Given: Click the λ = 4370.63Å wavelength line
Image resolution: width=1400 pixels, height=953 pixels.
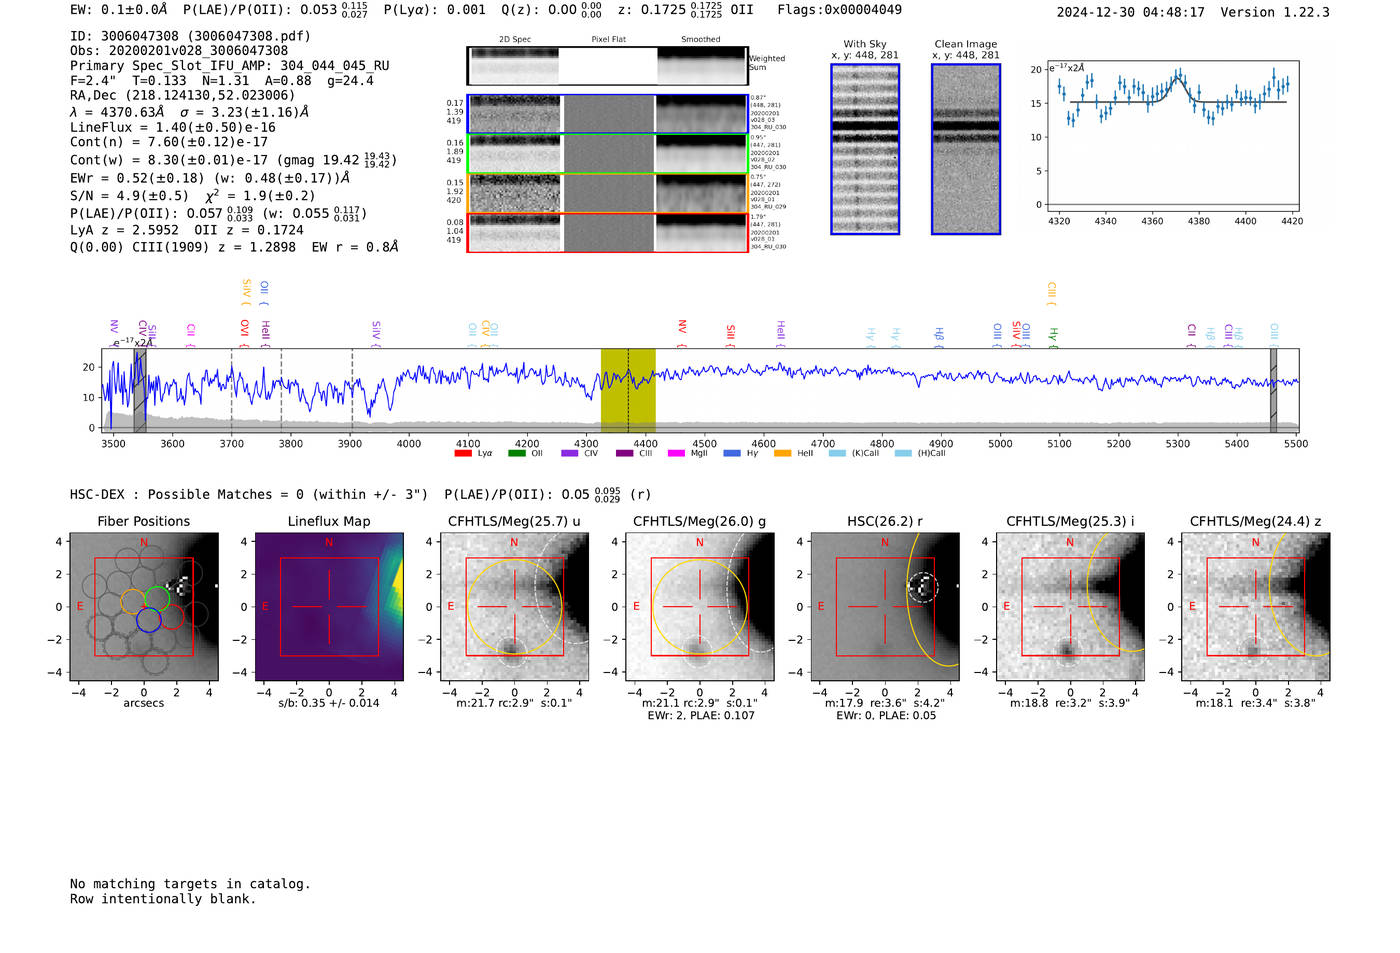Looking at the screenshot, I should [x=190, y=112].
